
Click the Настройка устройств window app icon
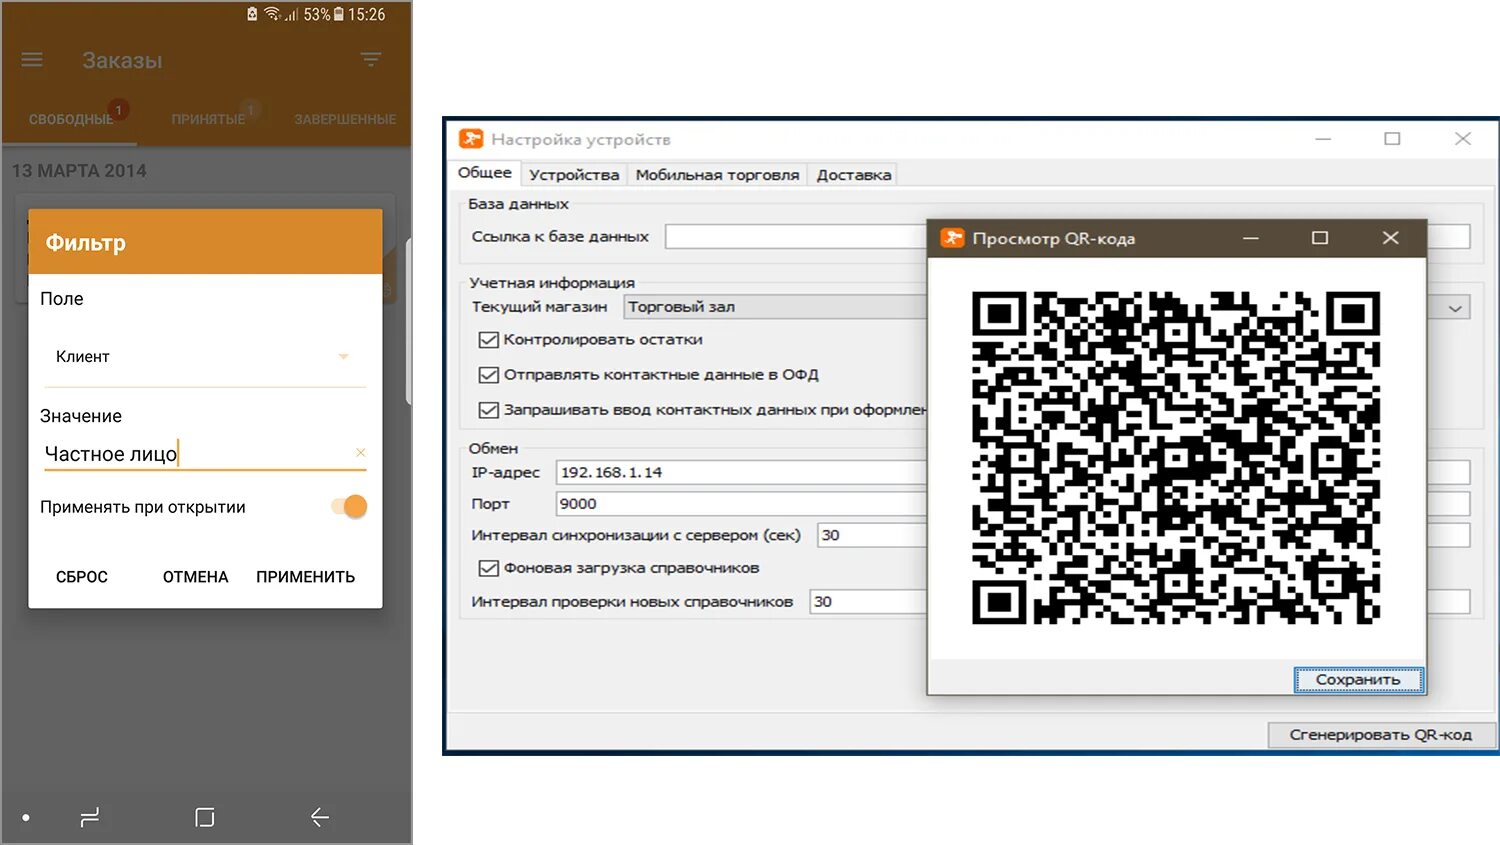[471, 139]
